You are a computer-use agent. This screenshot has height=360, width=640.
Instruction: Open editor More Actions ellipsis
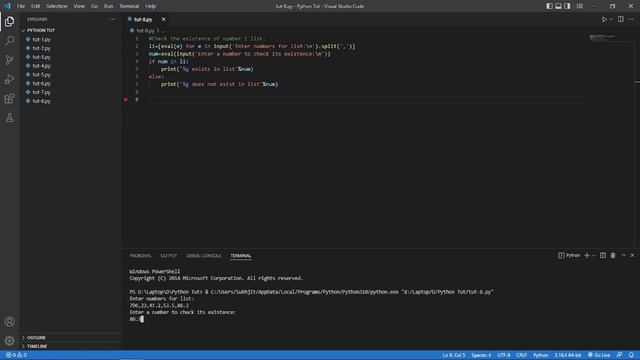631,19
